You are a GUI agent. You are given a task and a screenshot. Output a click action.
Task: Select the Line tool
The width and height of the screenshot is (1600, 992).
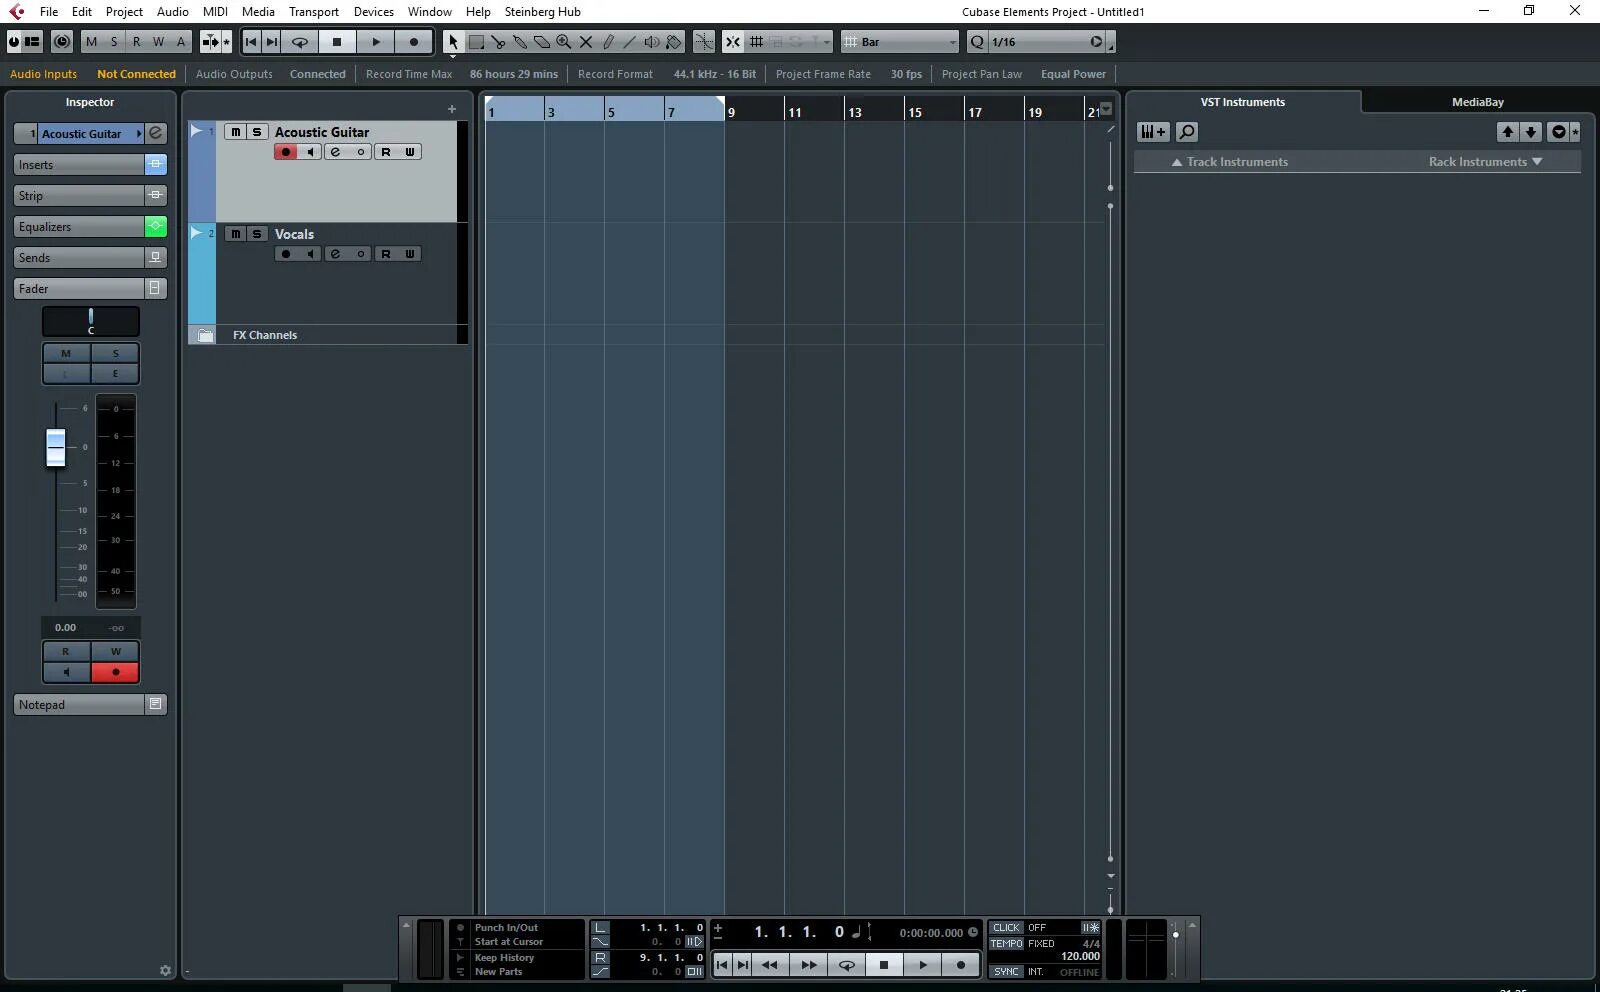[629, 42]
